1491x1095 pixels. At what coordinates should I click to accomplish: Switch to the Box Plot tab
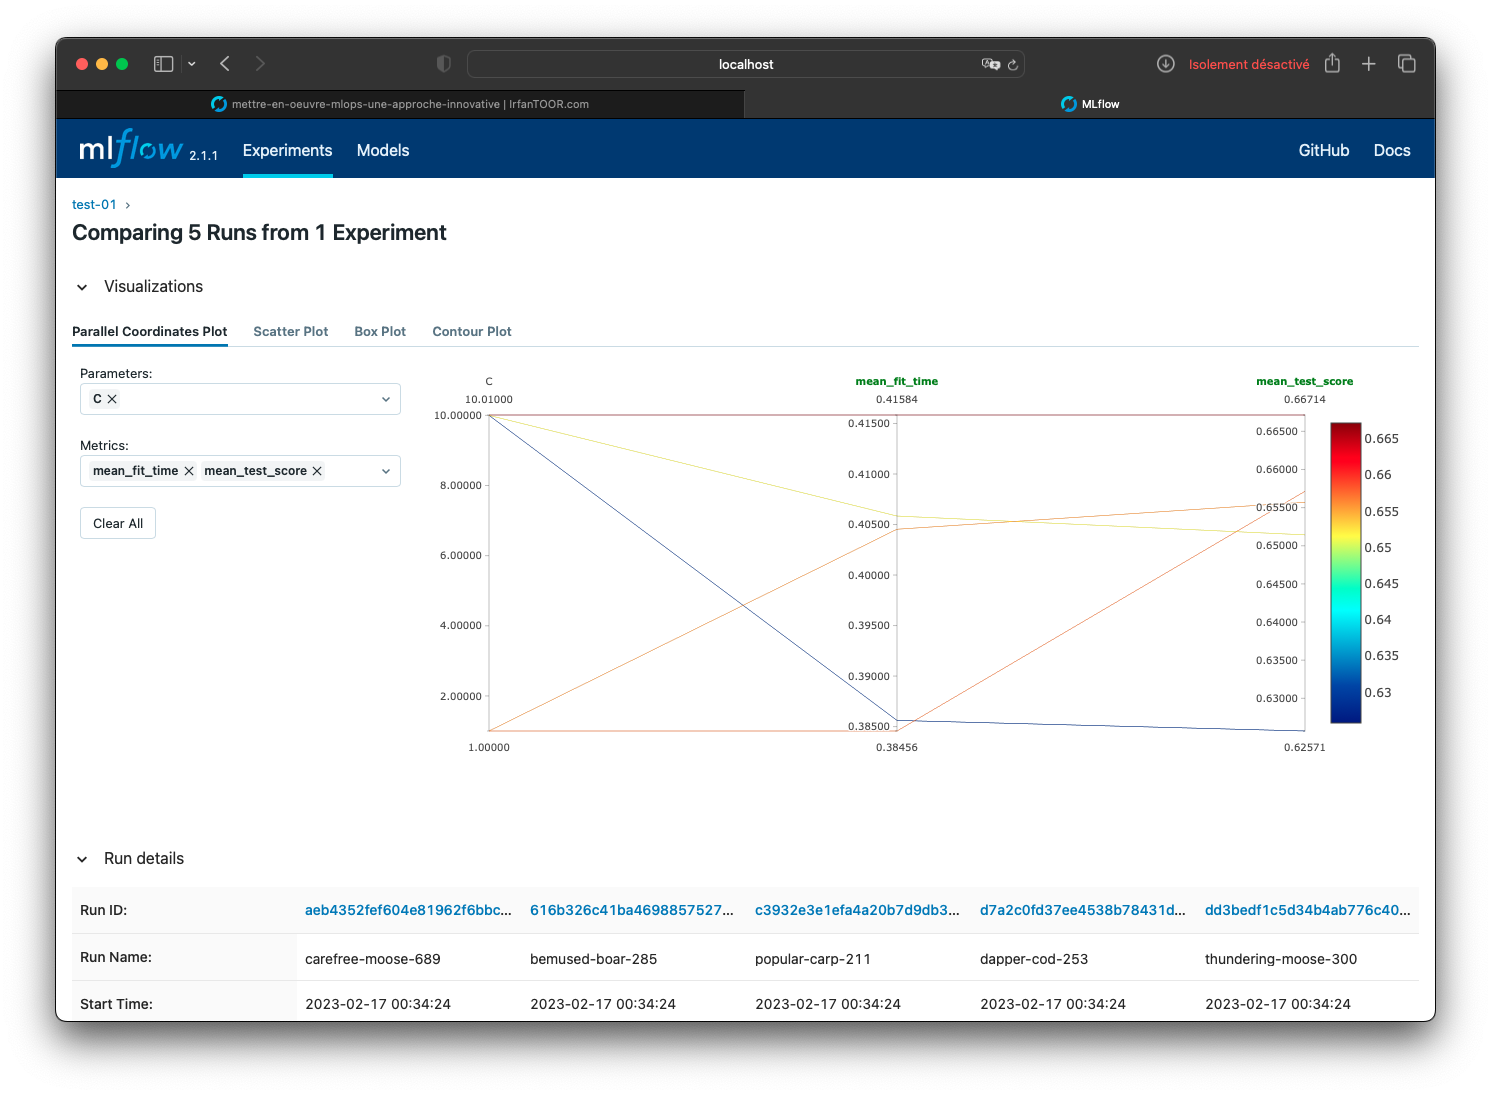point(380,331)
